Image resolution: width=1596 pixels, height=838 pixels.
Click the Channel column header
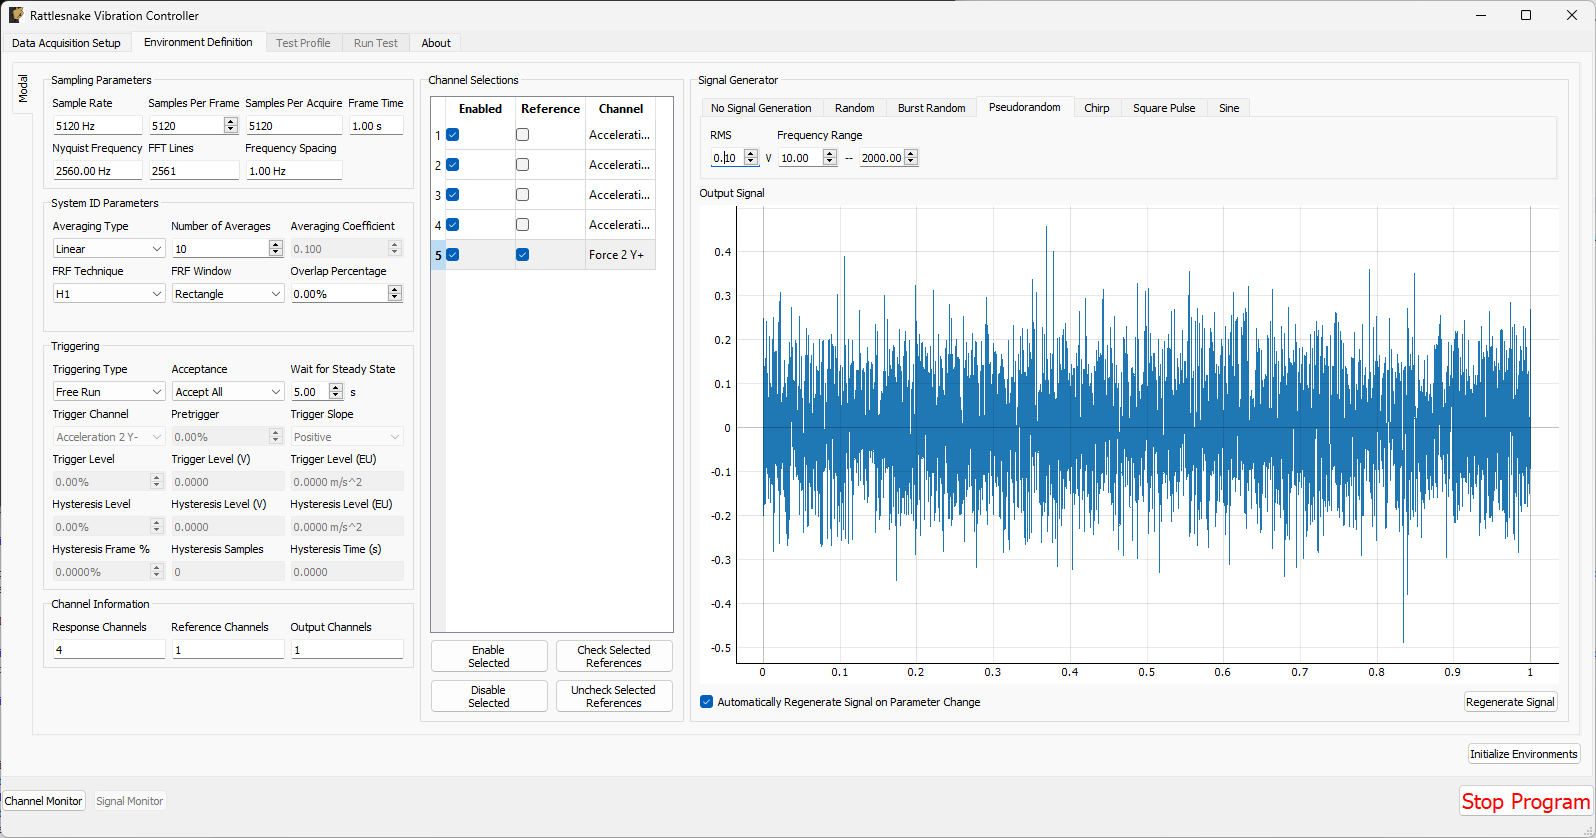pos(621,109)
